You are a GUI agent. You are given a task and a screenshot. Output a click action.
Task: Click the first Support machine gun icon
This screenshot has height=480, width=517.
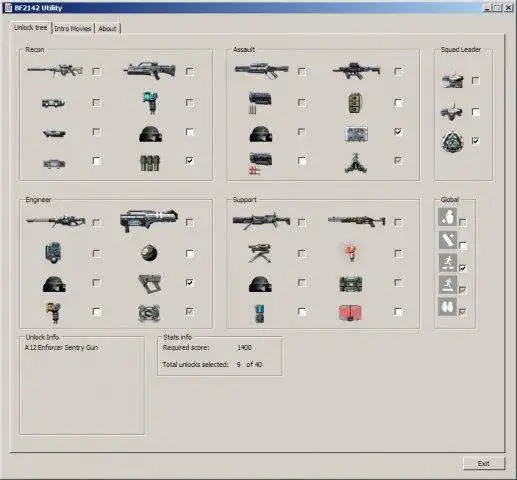pyautogui.click(x=261, y=221)
